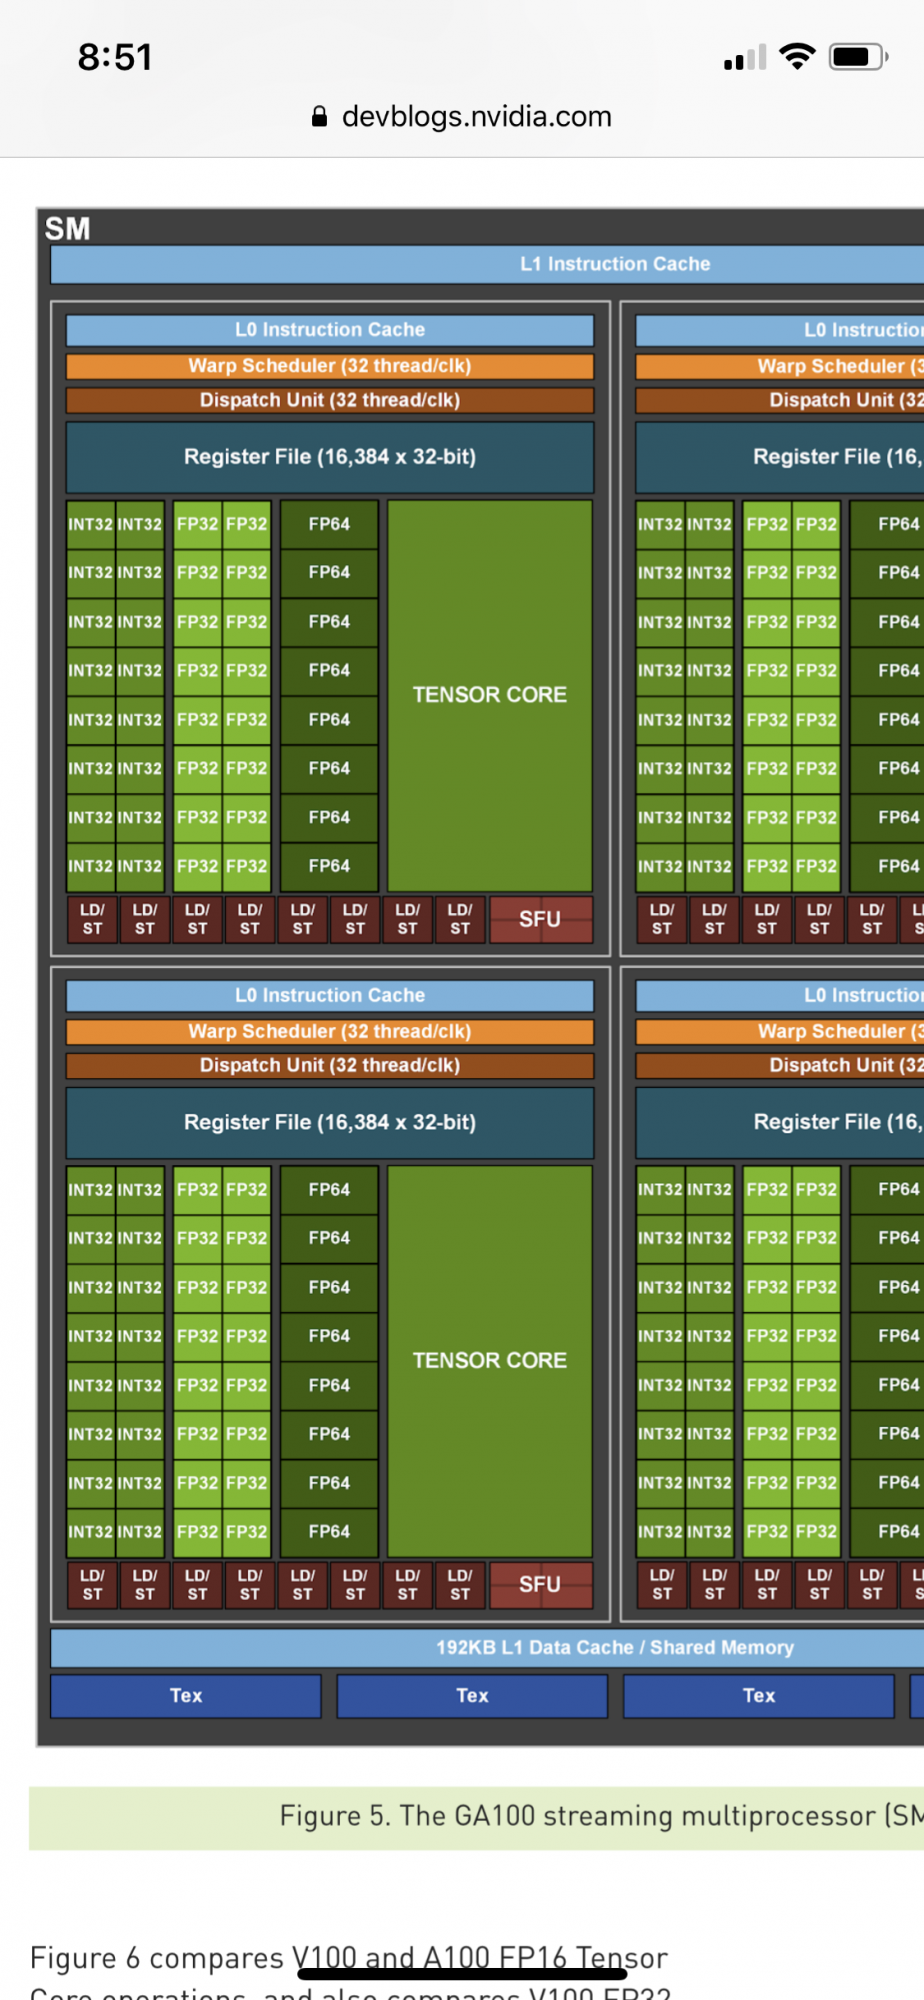Tap the leftmost Tex block
The width and height of the screenshot is (924, 2000).
[x=186, y=1696]
